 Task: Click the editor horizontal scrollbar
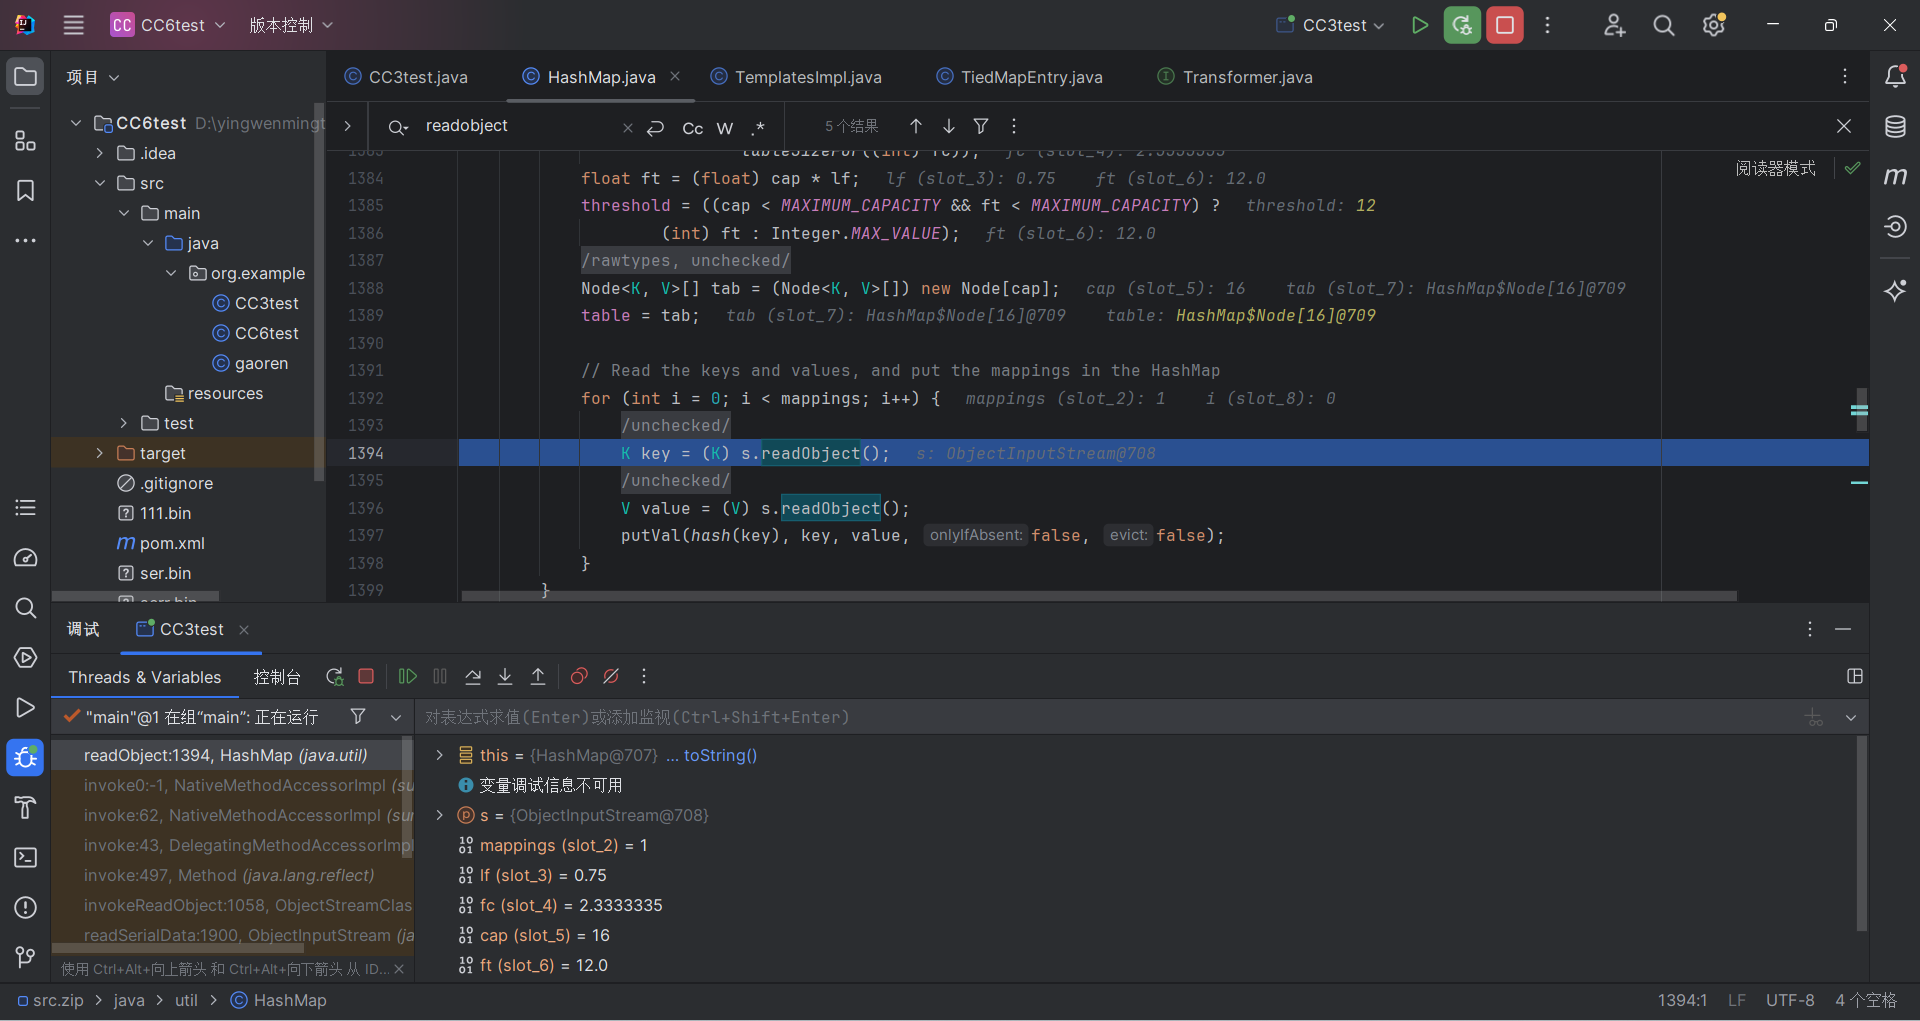pyautogui.click(x=1098, y=596)
